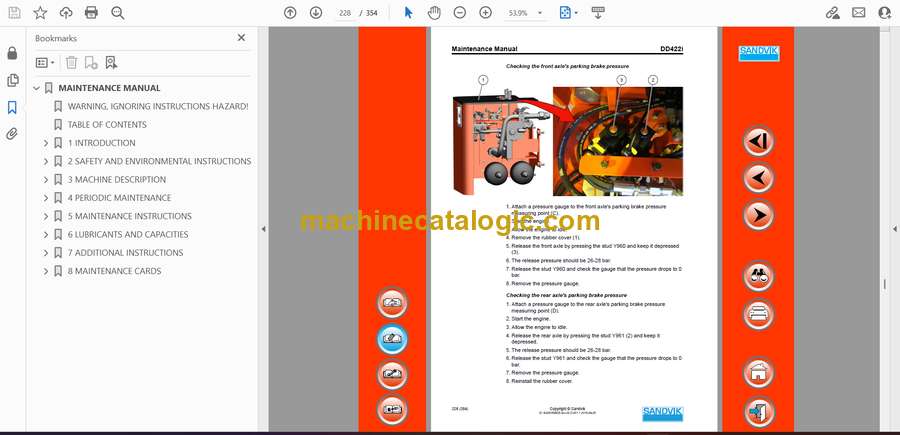Click the delete bookmark trash icon
Screen dimensions: 900x435
[x=71, y=63]
